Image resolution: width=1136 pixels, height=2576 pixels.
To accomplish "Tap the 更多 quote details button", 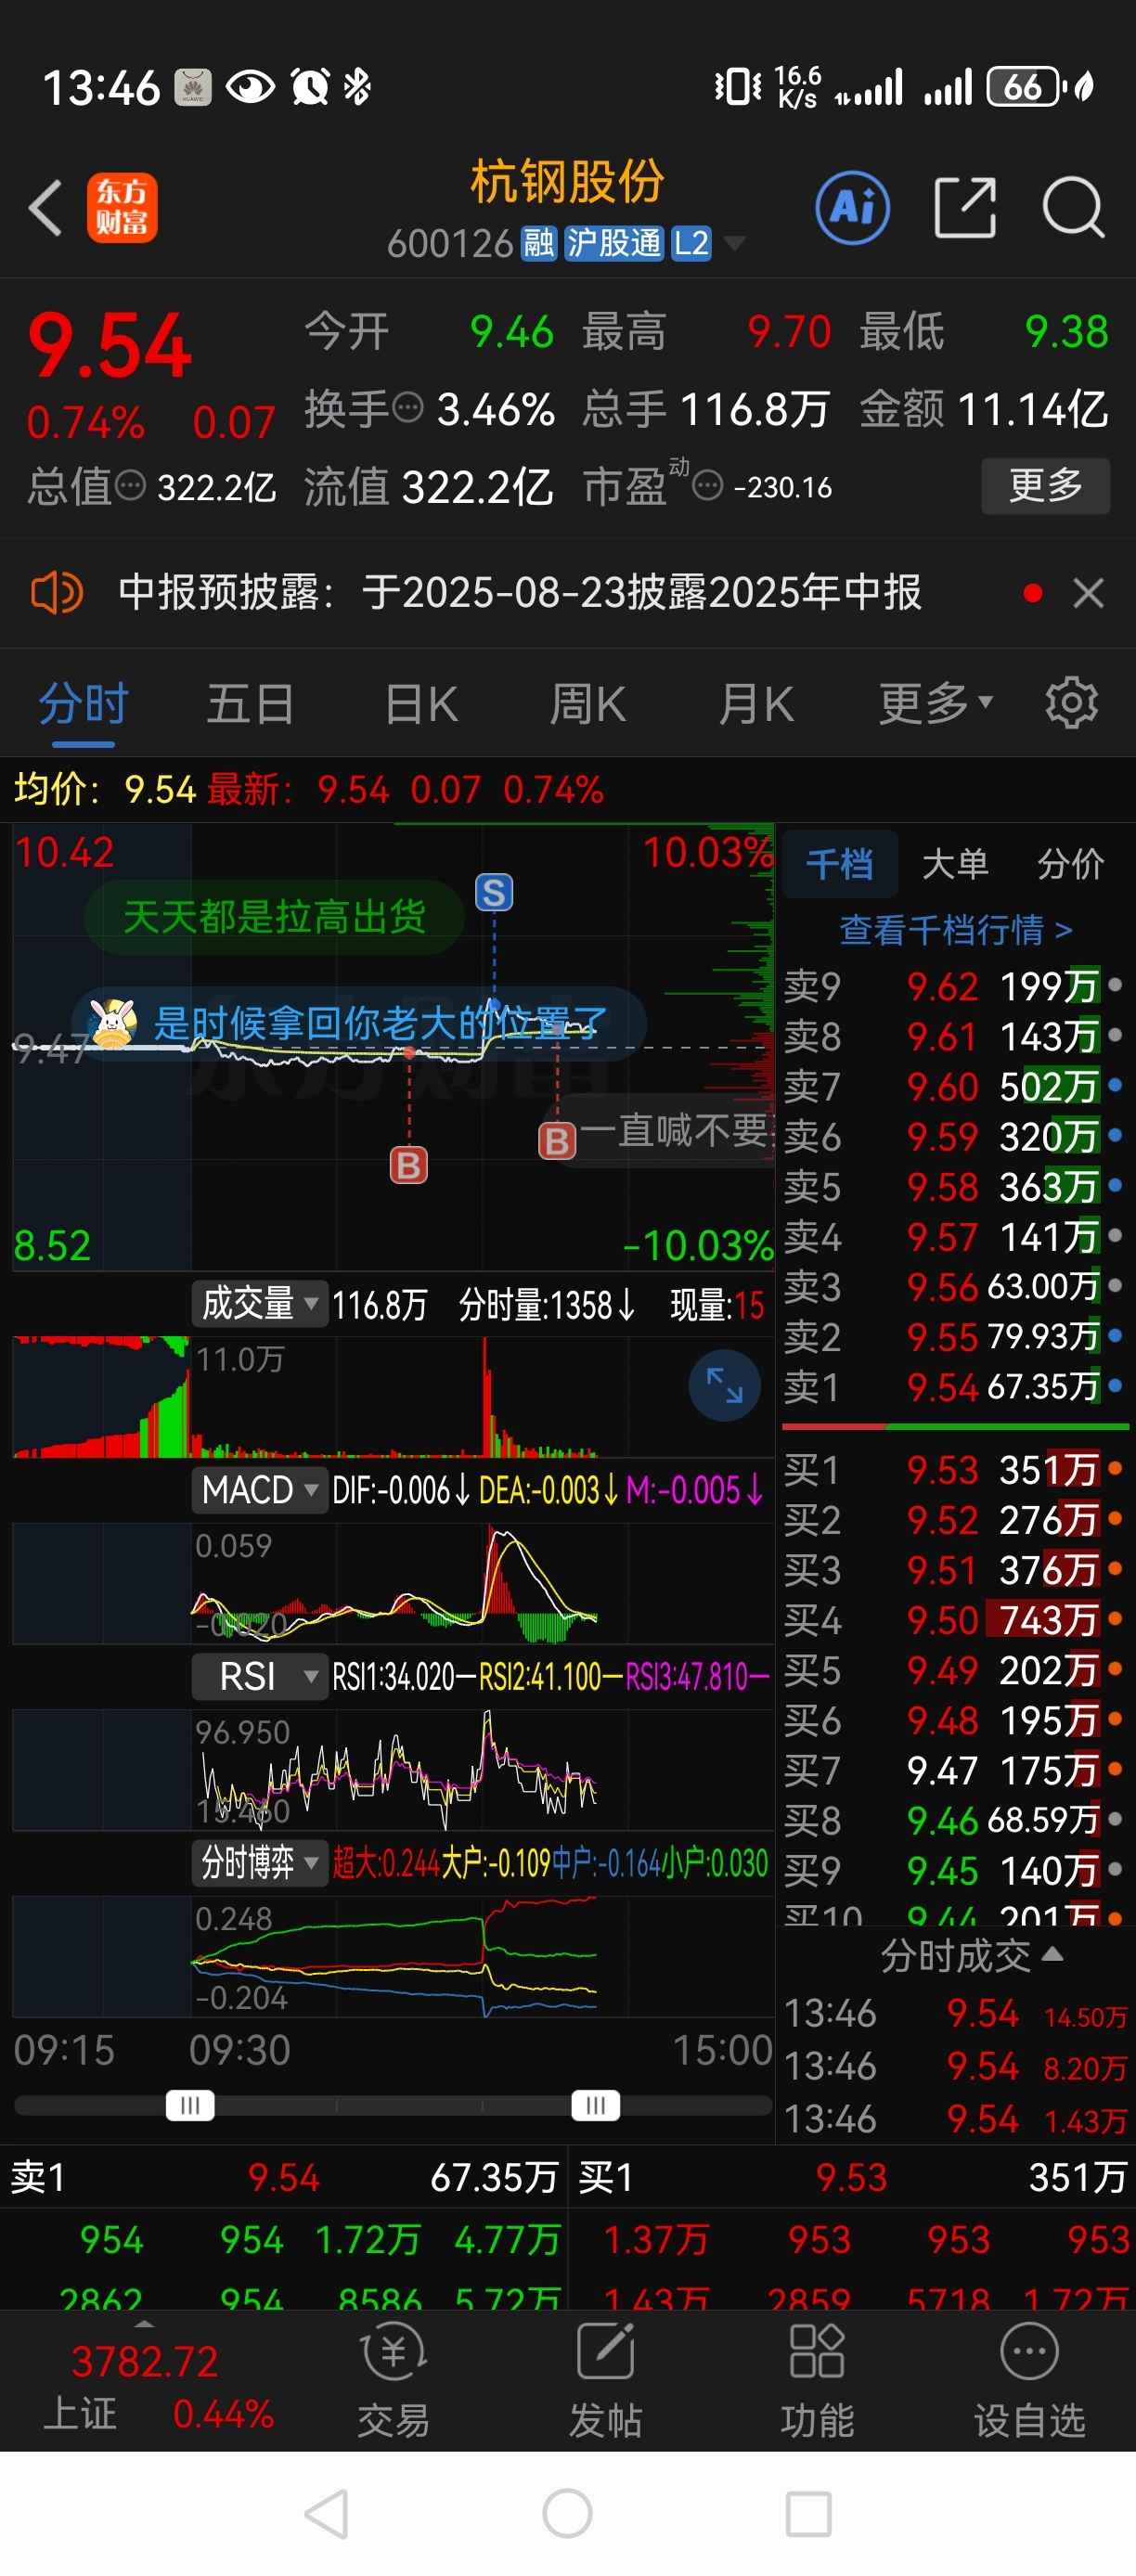I will pos(1045,486).
